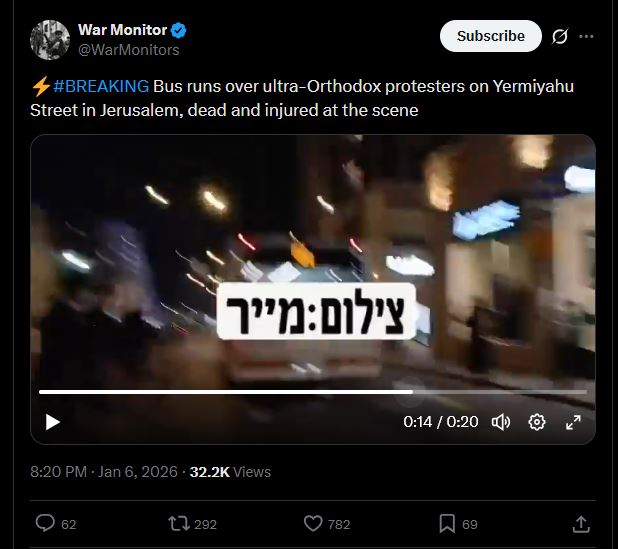
Task: Click the War Monitor display name
Action: [x=123, y=30]
